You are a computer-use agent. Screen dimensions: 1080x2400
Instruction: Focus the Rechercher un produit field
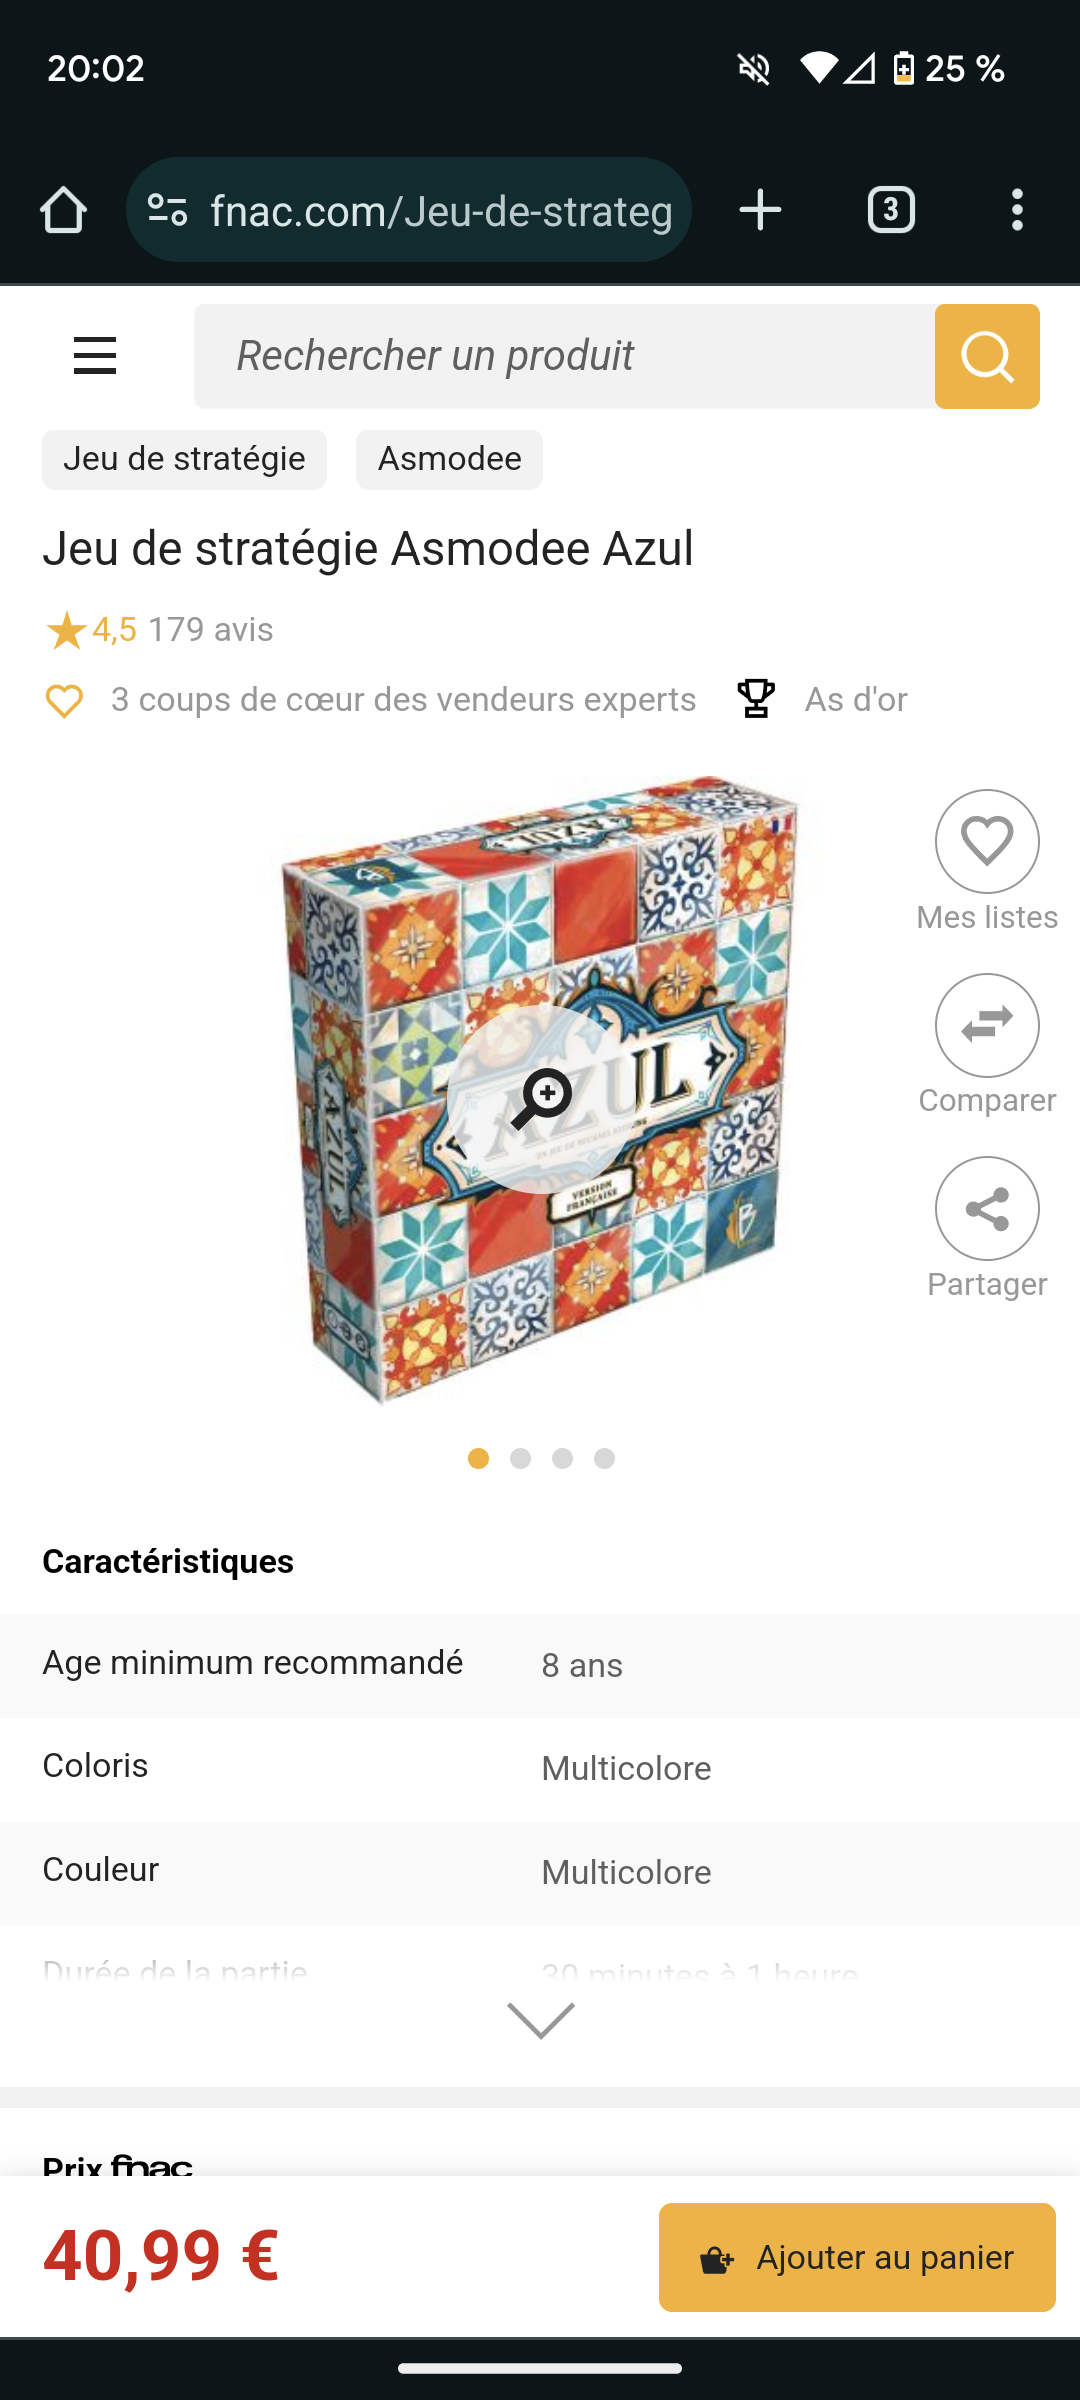pyautogui.click(x=564, y=356)
